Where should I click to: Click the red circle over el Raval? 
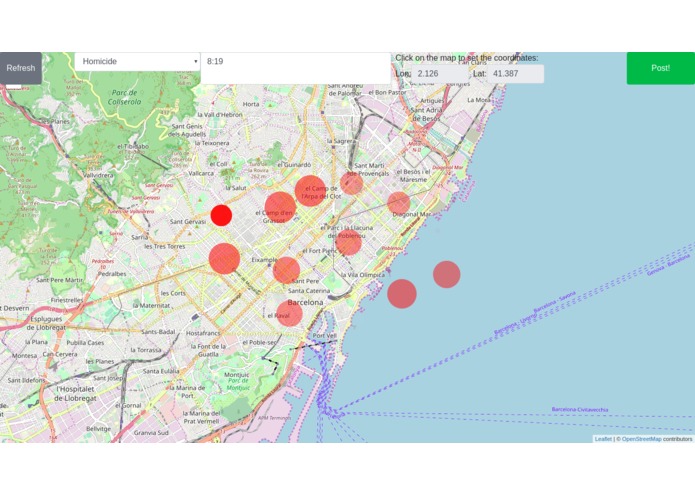tap(289, 313)
